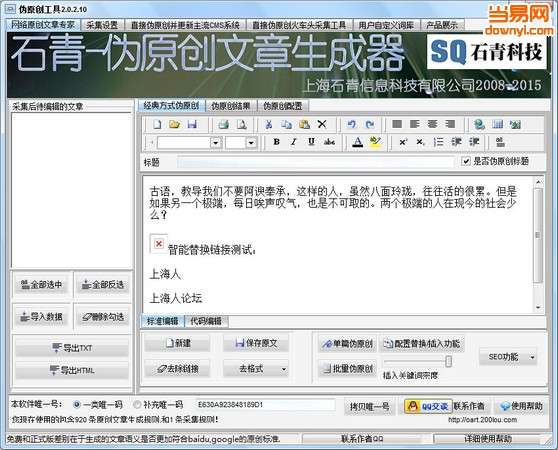The width and height of the screenshot is (558, 450).
Task: Click into the 标题 input field
Action: click(316, 162)
